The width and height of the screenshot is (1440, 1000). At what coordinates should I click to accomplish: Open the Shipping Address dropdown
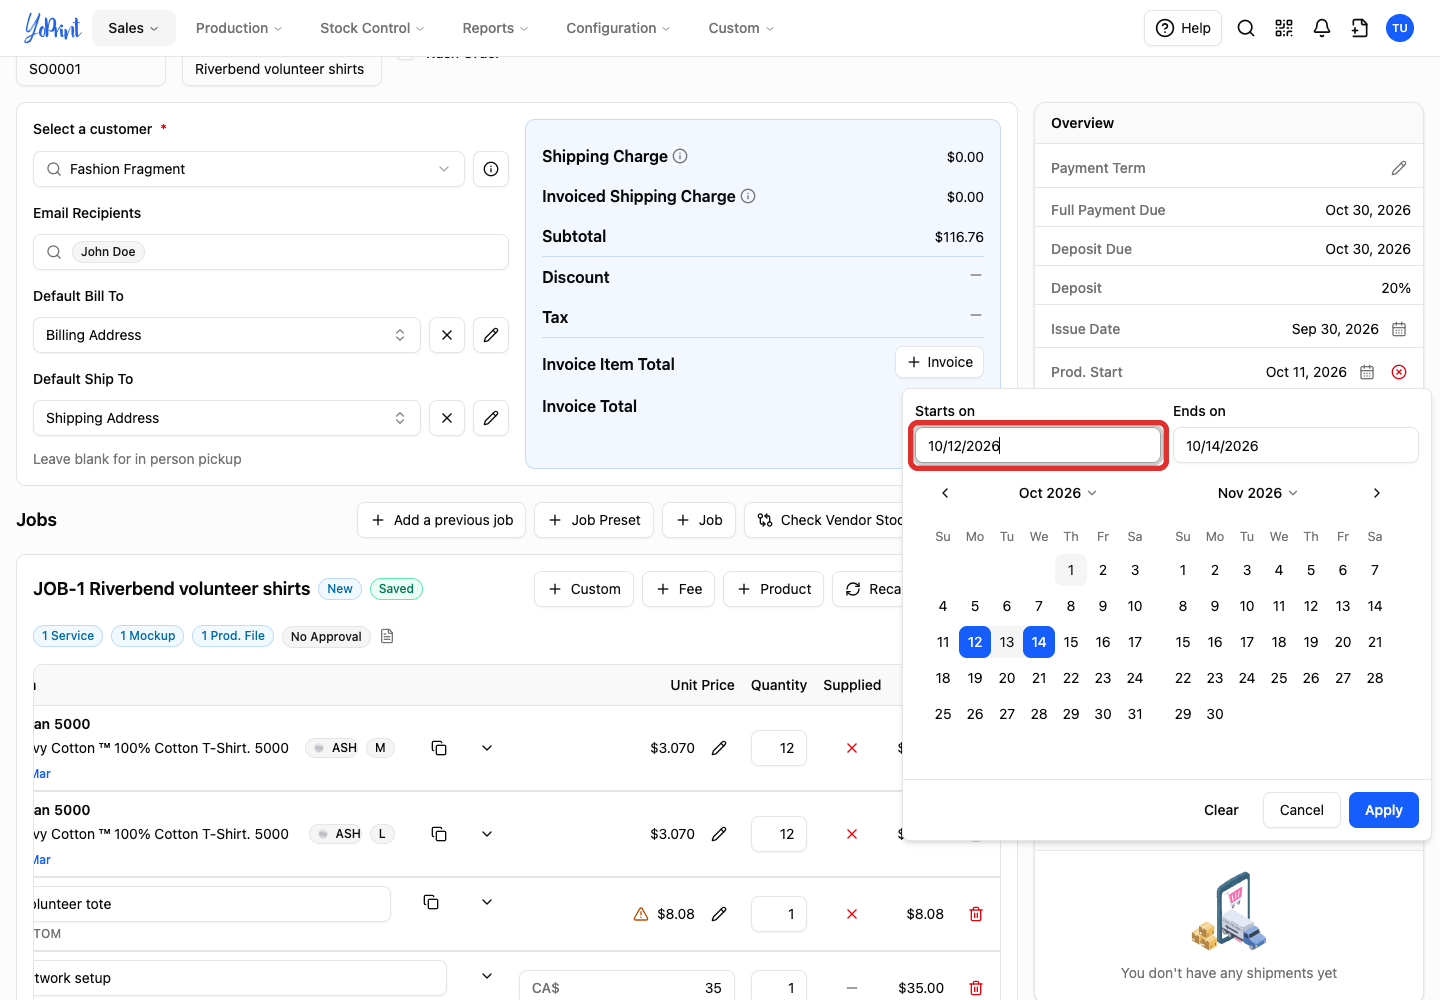tap(227, 418)
